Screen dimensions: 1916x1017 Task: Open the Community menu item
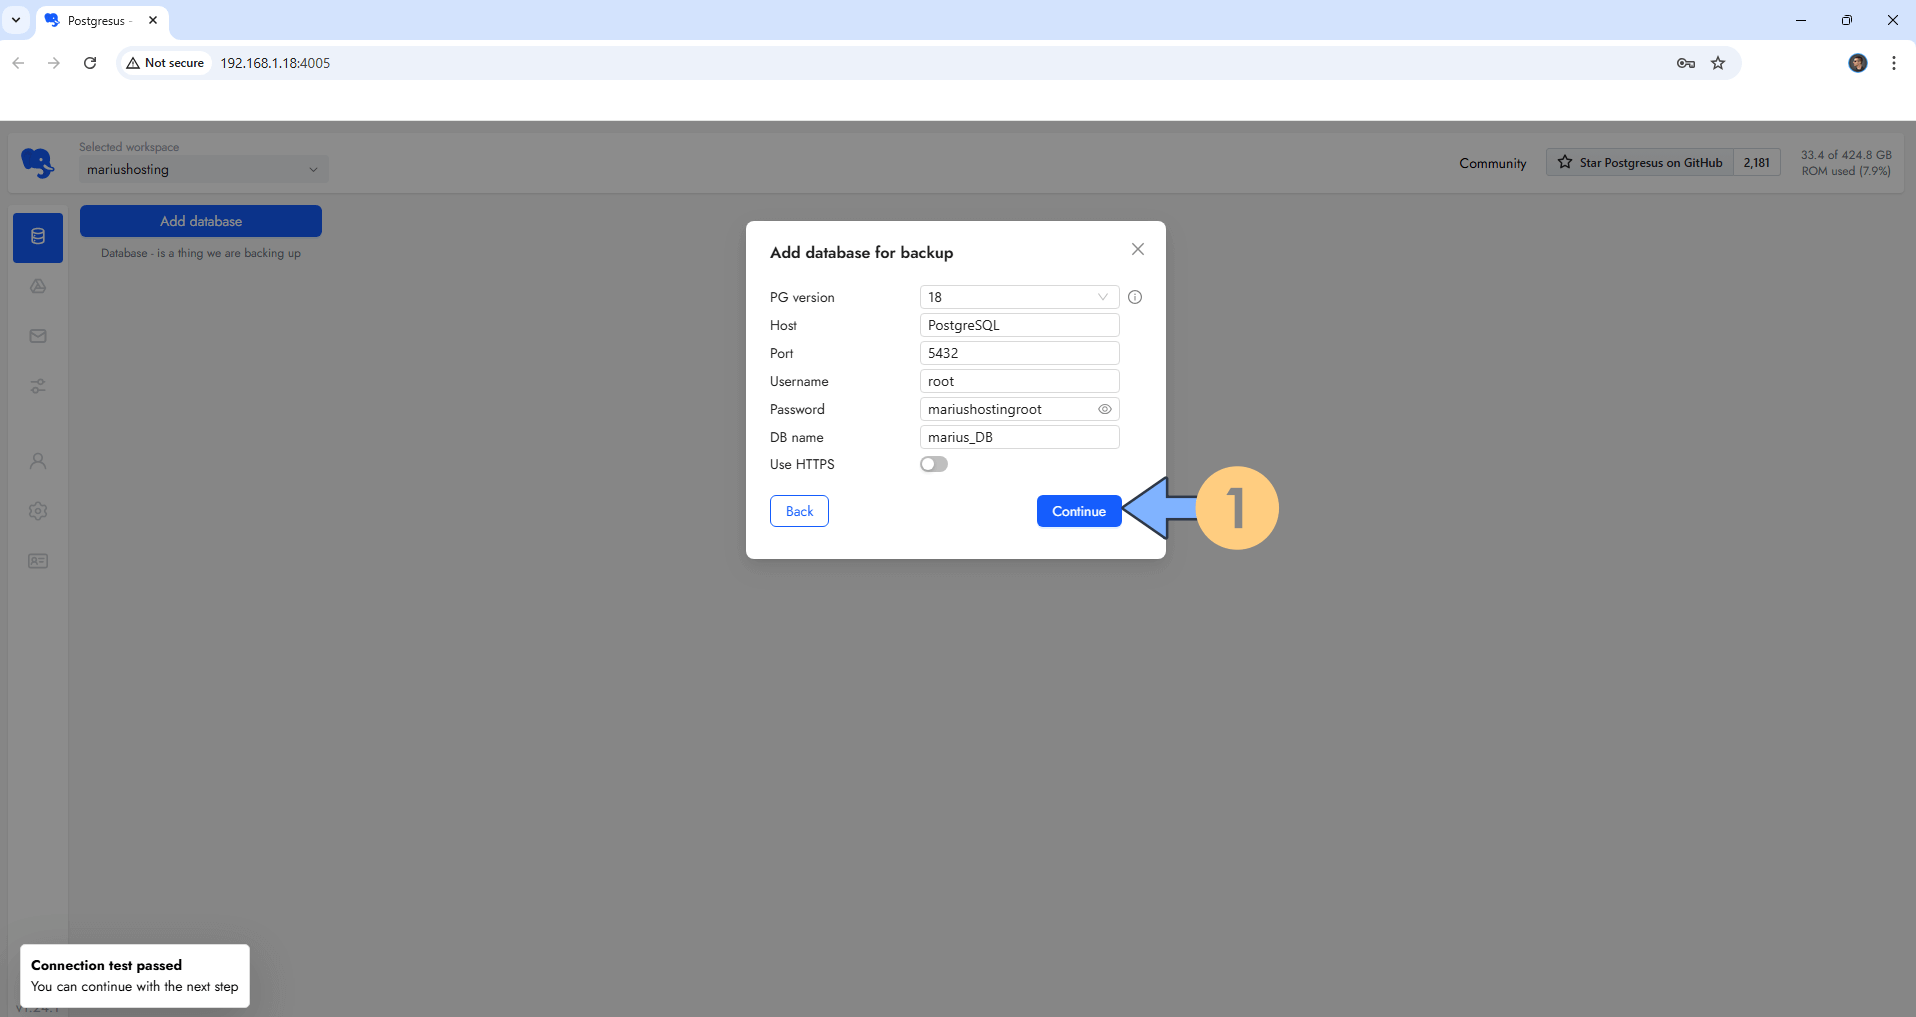[x=1491, y=163]
